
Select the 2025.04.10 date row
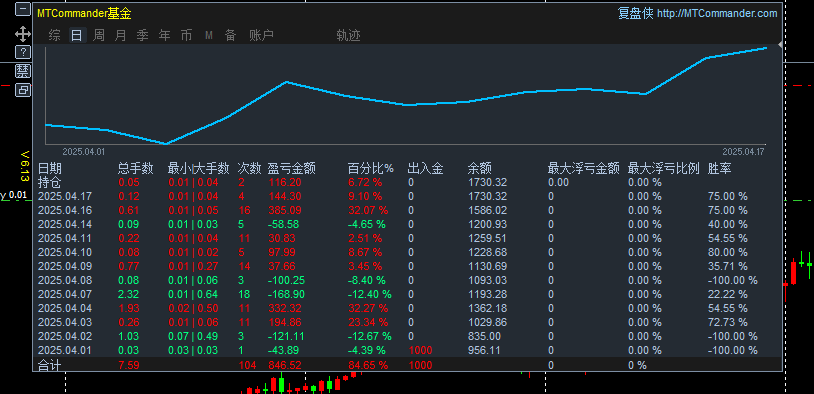click(x=65, y=252)
